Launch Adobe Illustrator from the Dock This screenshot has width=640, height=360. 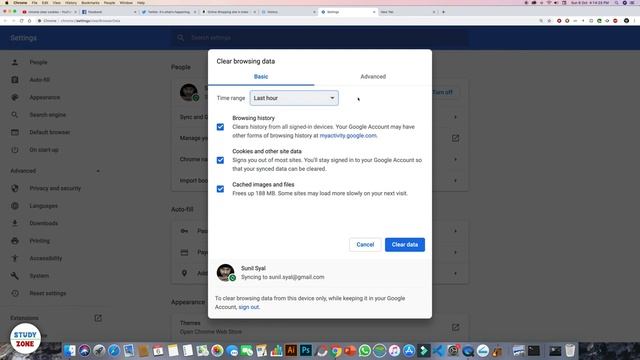pos(291,351)
